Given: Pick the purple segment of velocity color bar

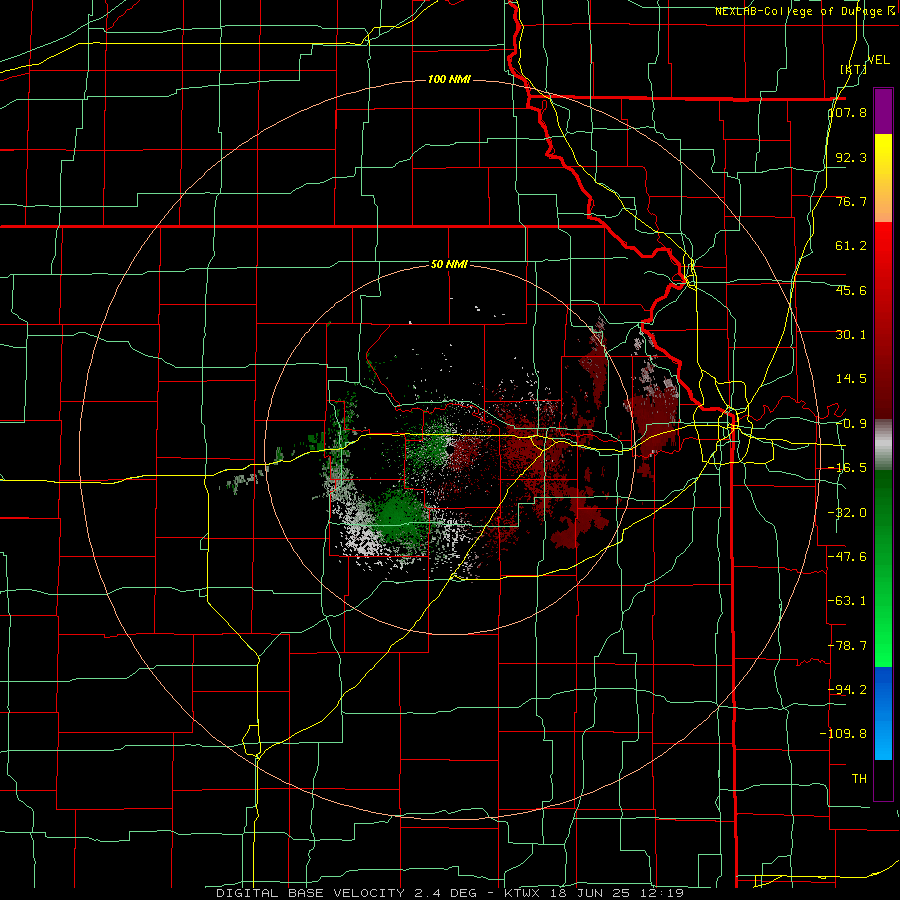Looking at the screenshot, I should [x=883, y=111].
